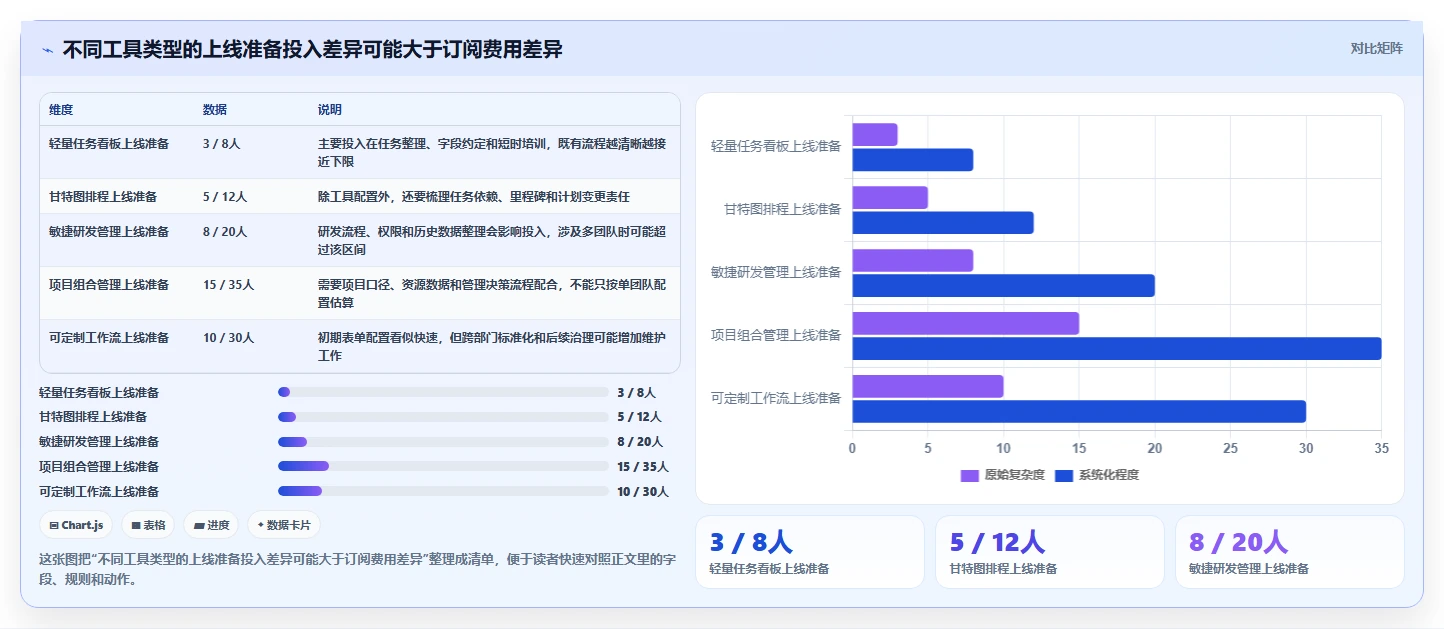Click the blue chart bar for 敏捷研发管理上线准备
Image resolution: width=1444 pixels, height=629 pixels.
click(1003, 286)
